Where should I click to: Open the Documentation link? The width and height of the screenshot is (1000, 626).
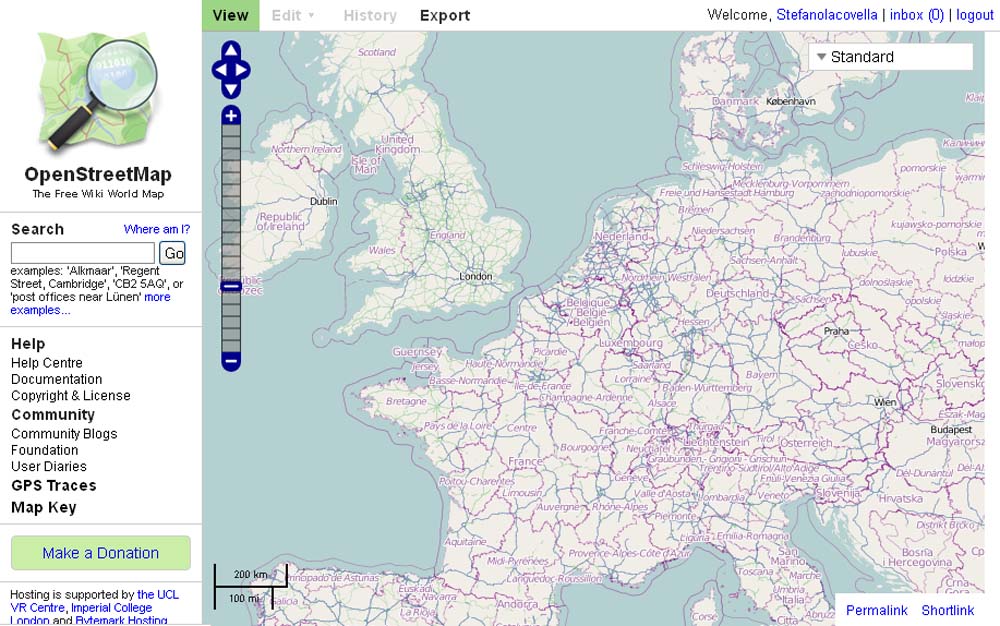(56, 379)
